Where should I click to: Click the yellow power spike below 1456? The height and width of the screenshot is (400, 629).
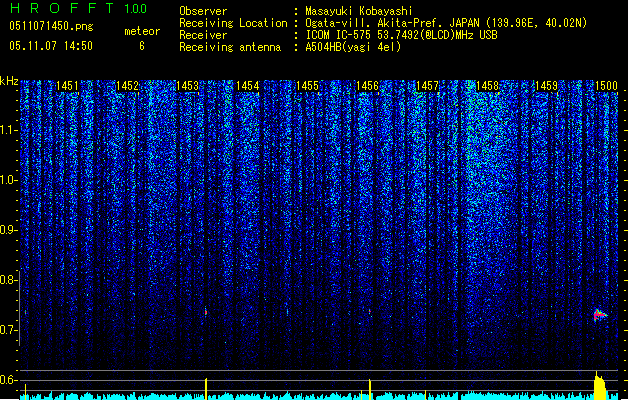(369, 390)
